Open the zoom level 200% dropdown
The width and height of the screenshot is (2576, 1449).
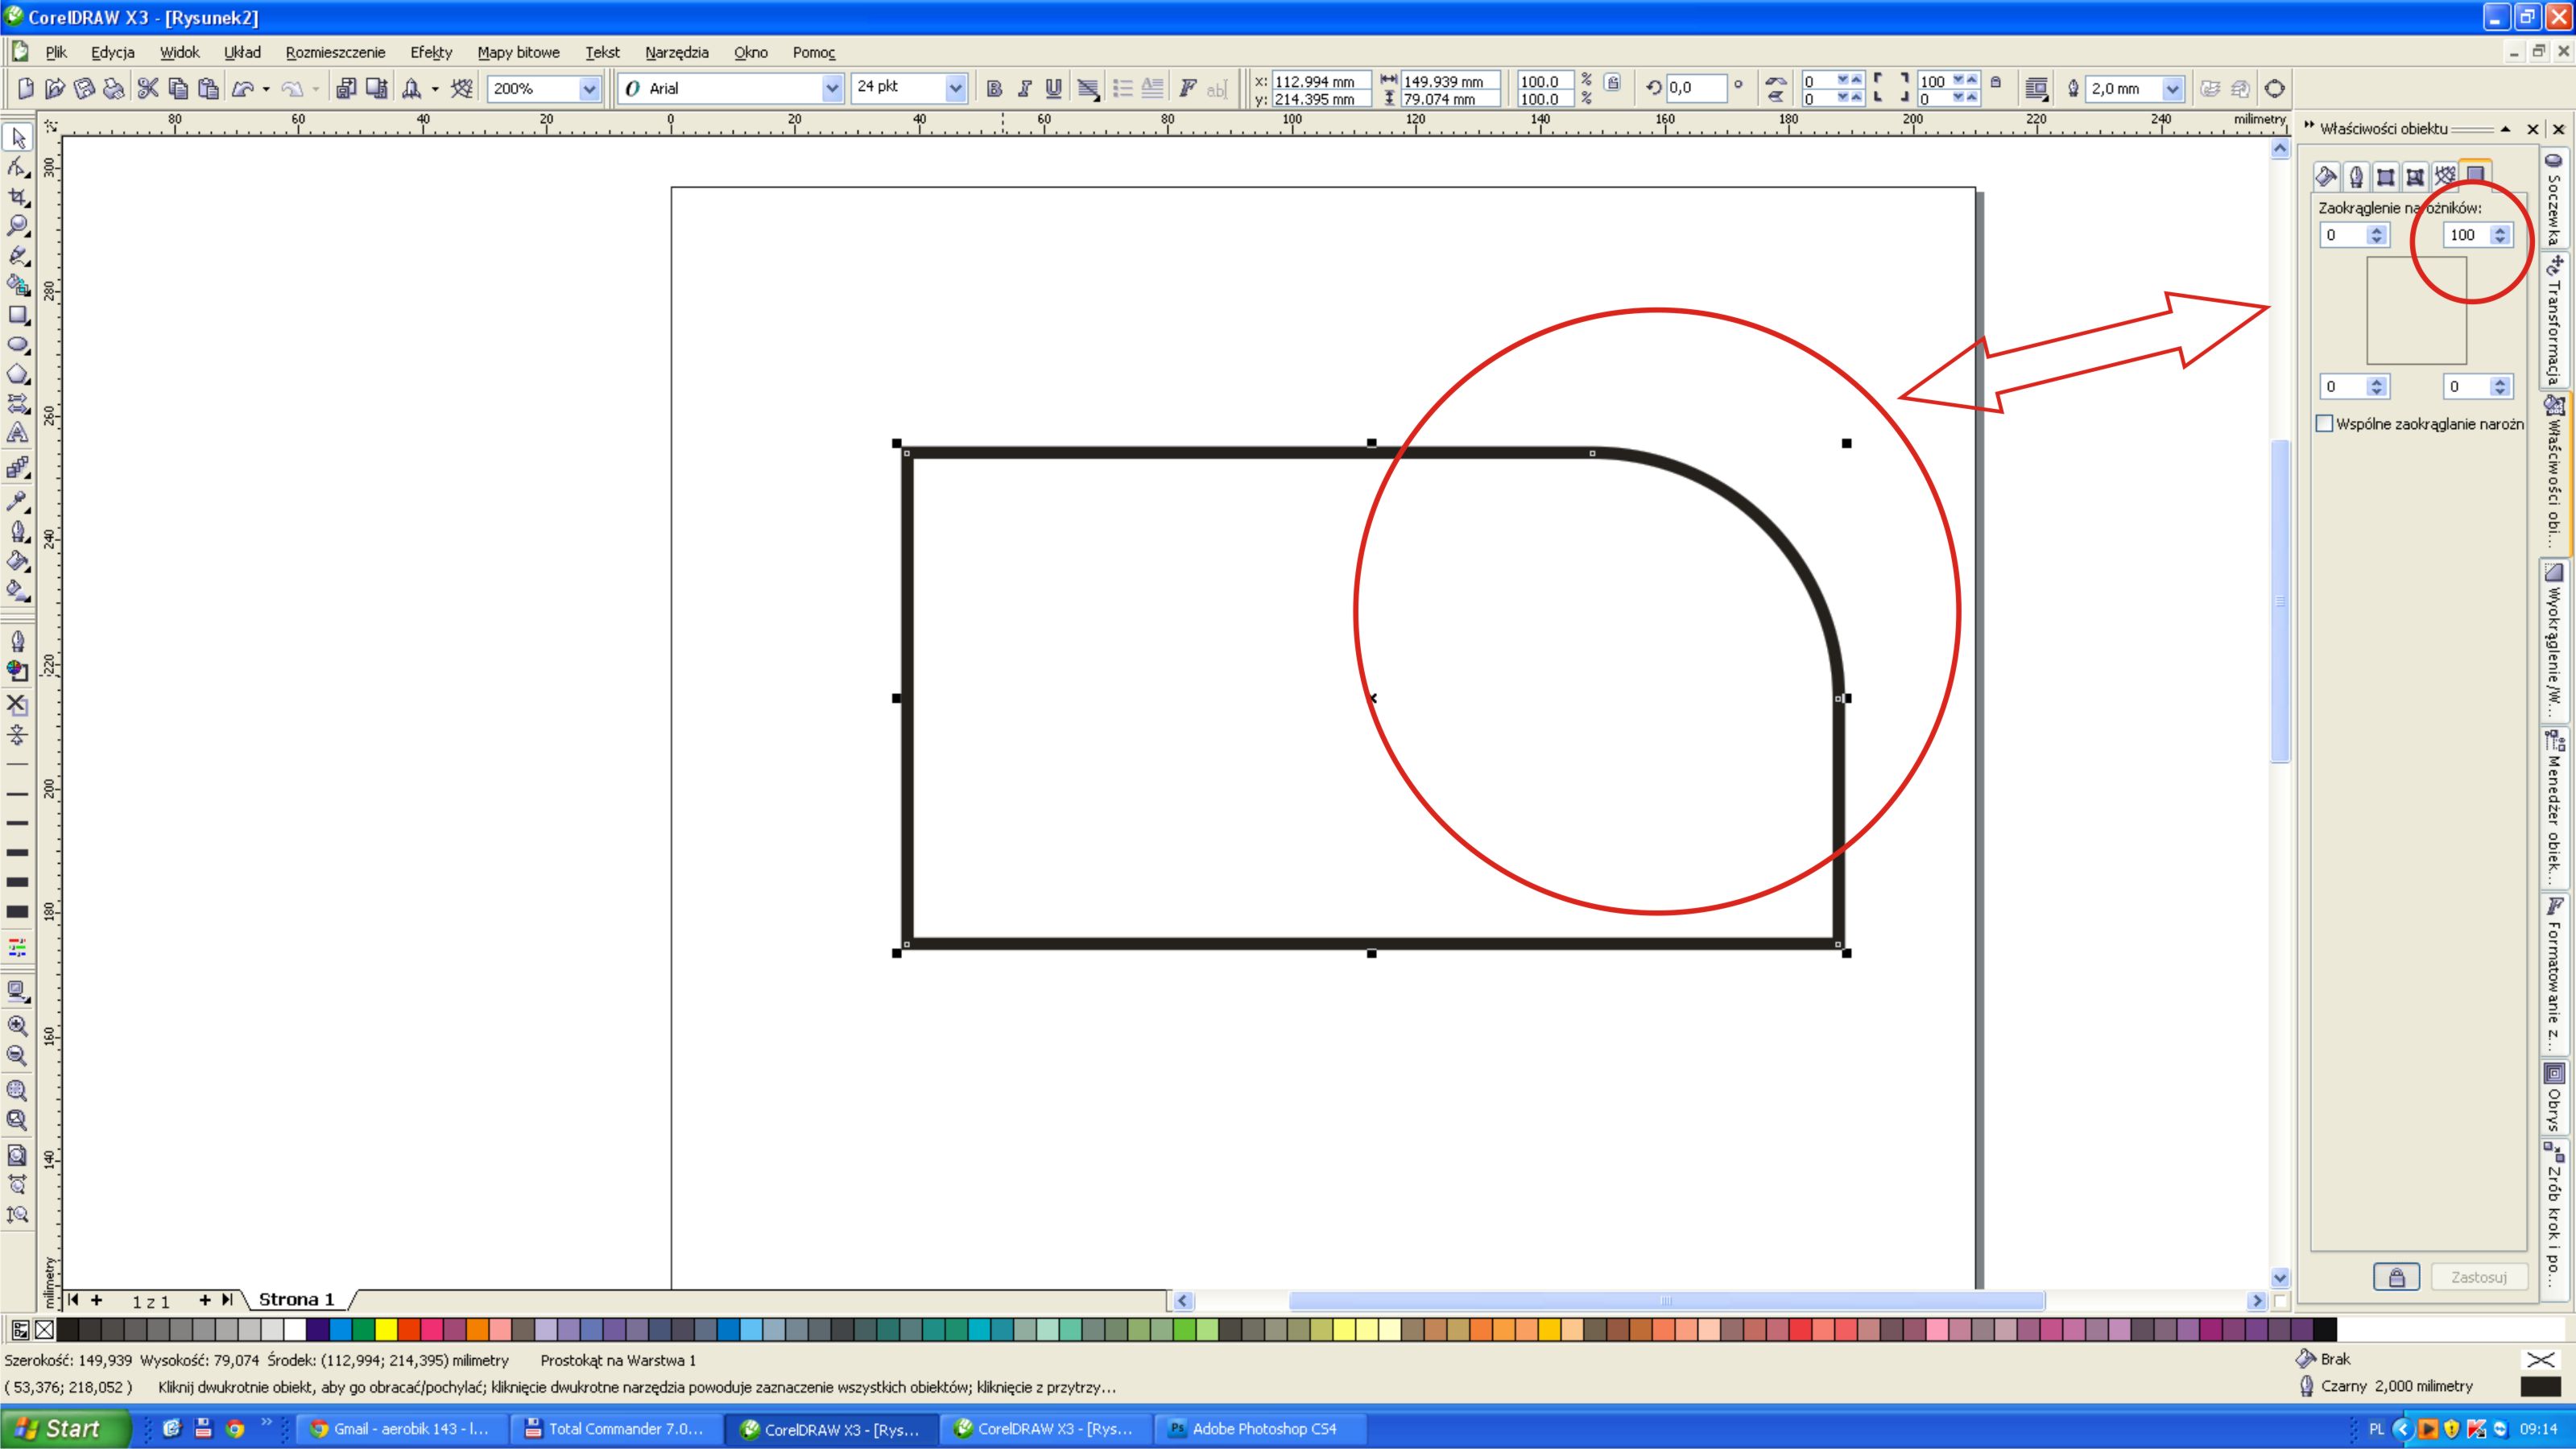click(589, 89)
